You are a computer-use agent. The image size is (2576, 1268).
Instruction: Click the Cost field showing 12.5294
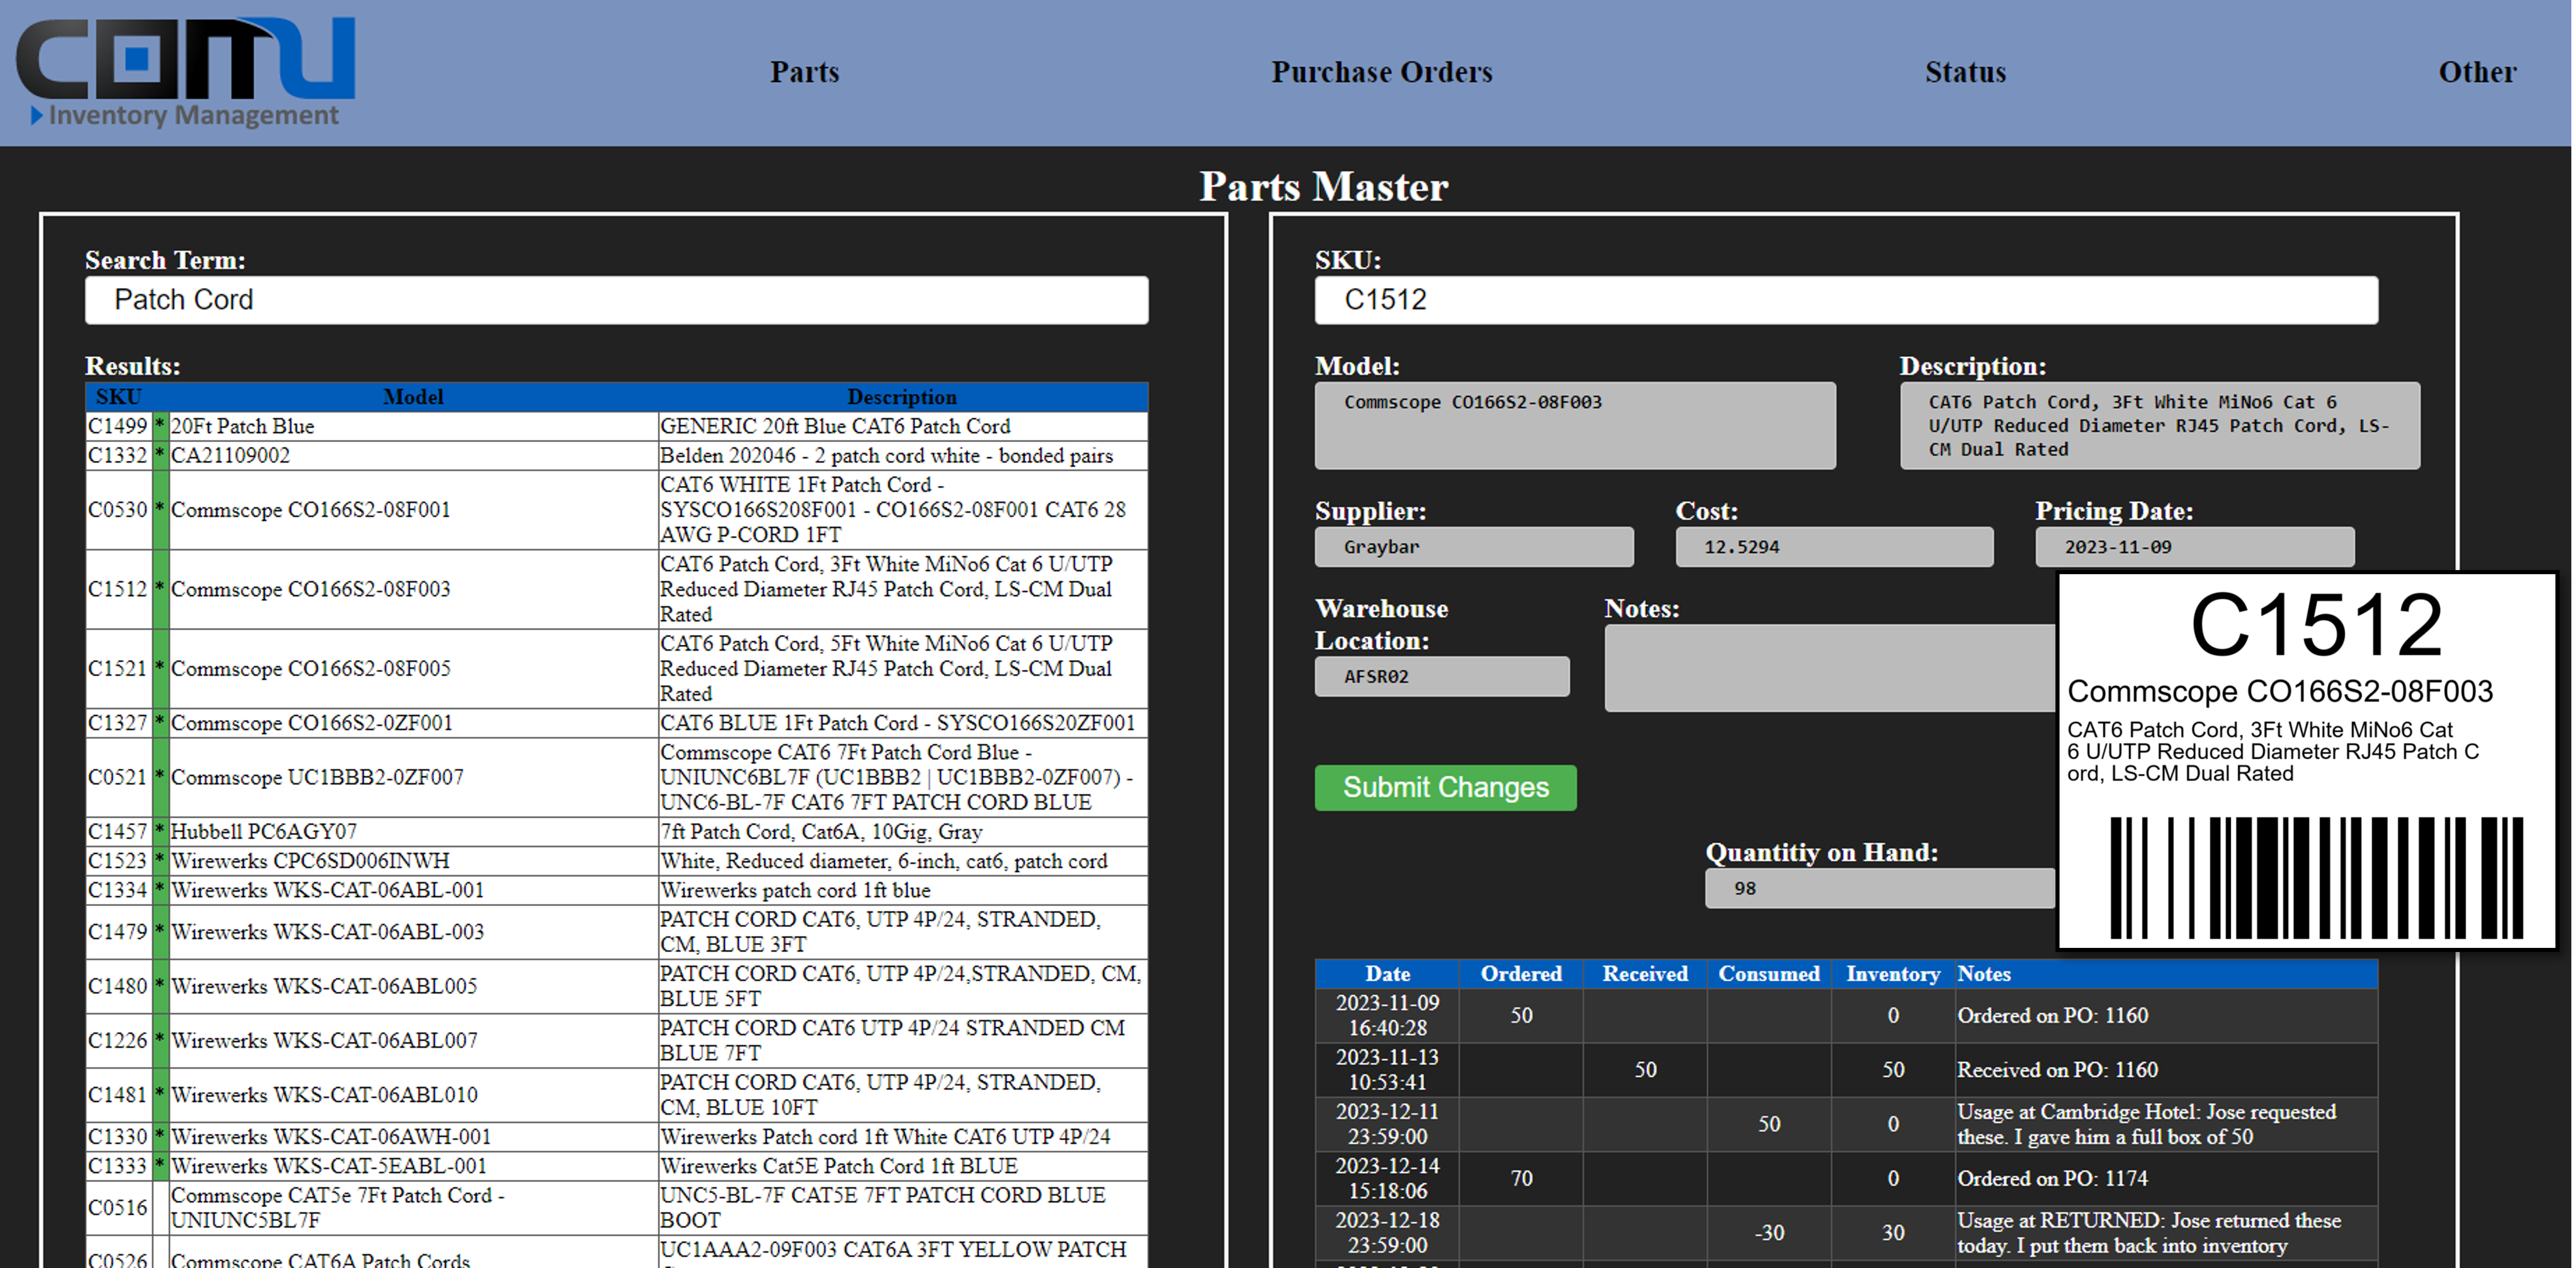coord(1834,547)
